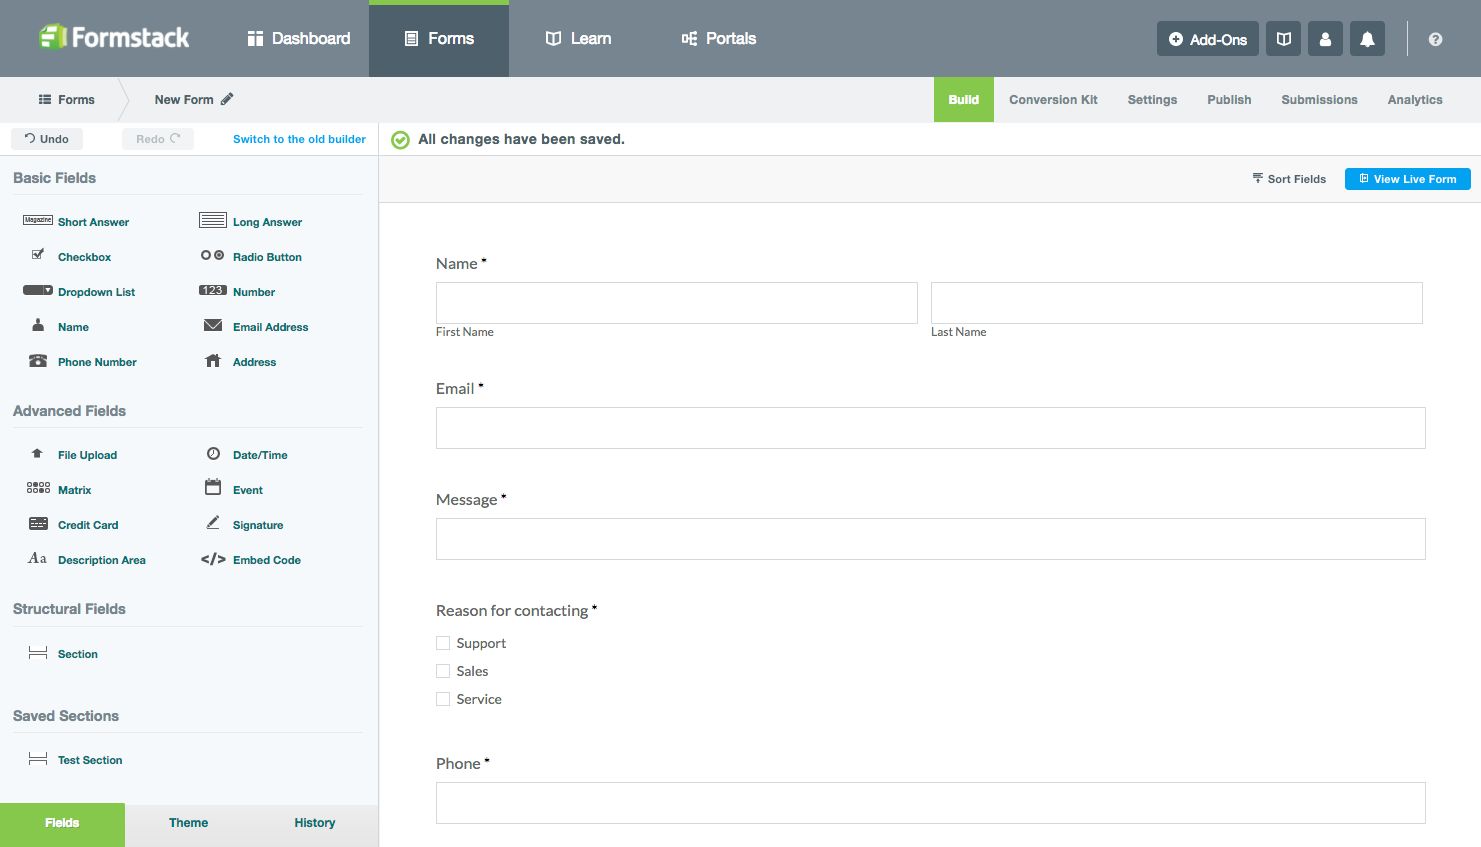Switch to the Theme tab
The image size is (1481, 847).
click(188, 823)
